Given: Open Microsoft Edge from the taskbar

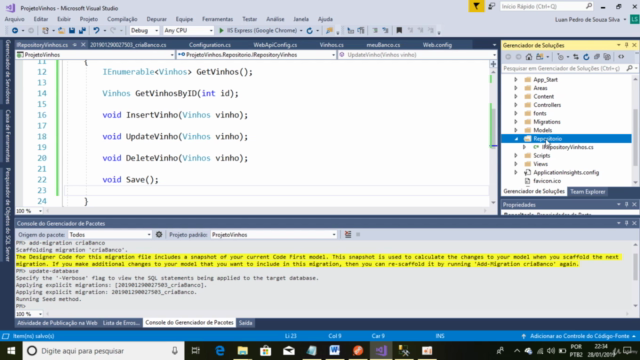Looking at the screenshot, I should point(220,351).
